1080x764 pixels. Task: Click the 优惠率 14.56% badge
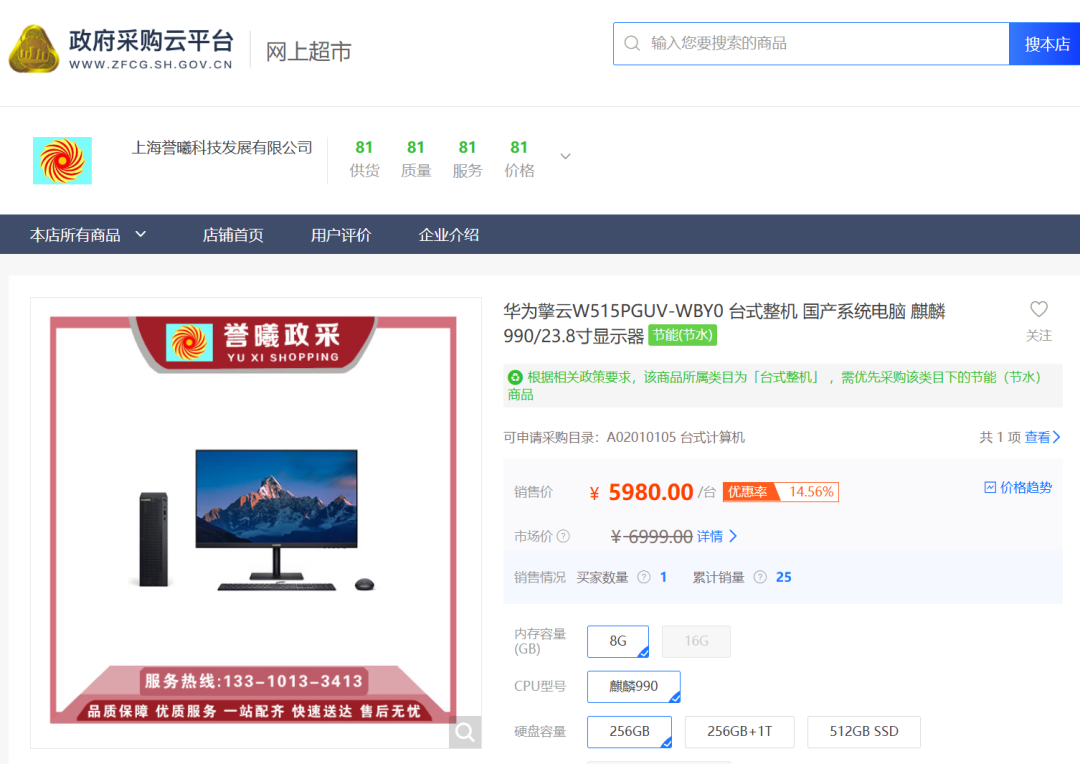[780, 492]
